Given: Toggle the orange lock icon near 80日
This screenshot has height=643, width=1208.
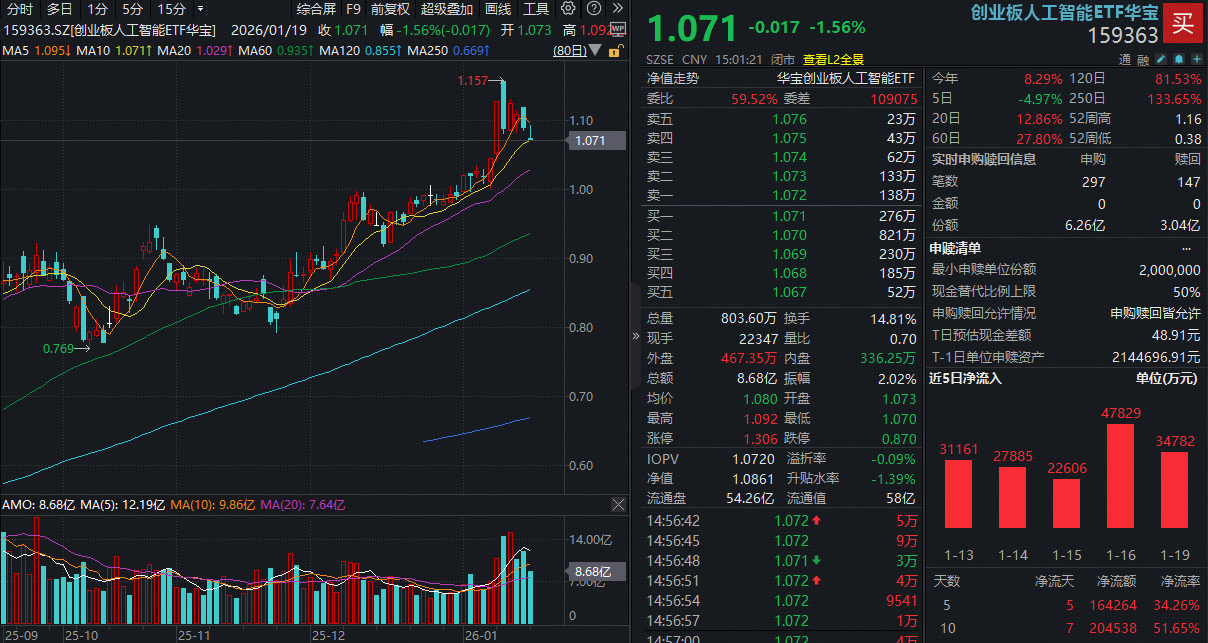Looking at the screenshot, I should 615,50.
